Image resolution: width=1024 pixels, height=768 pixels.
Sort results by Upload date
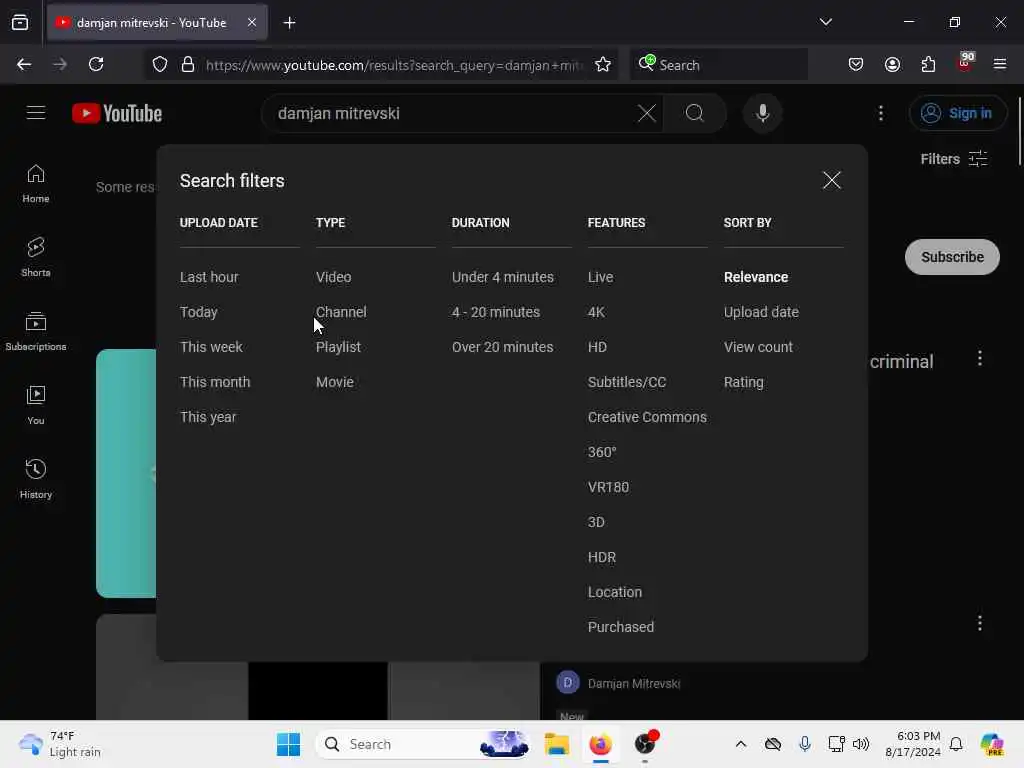point(761,313)
